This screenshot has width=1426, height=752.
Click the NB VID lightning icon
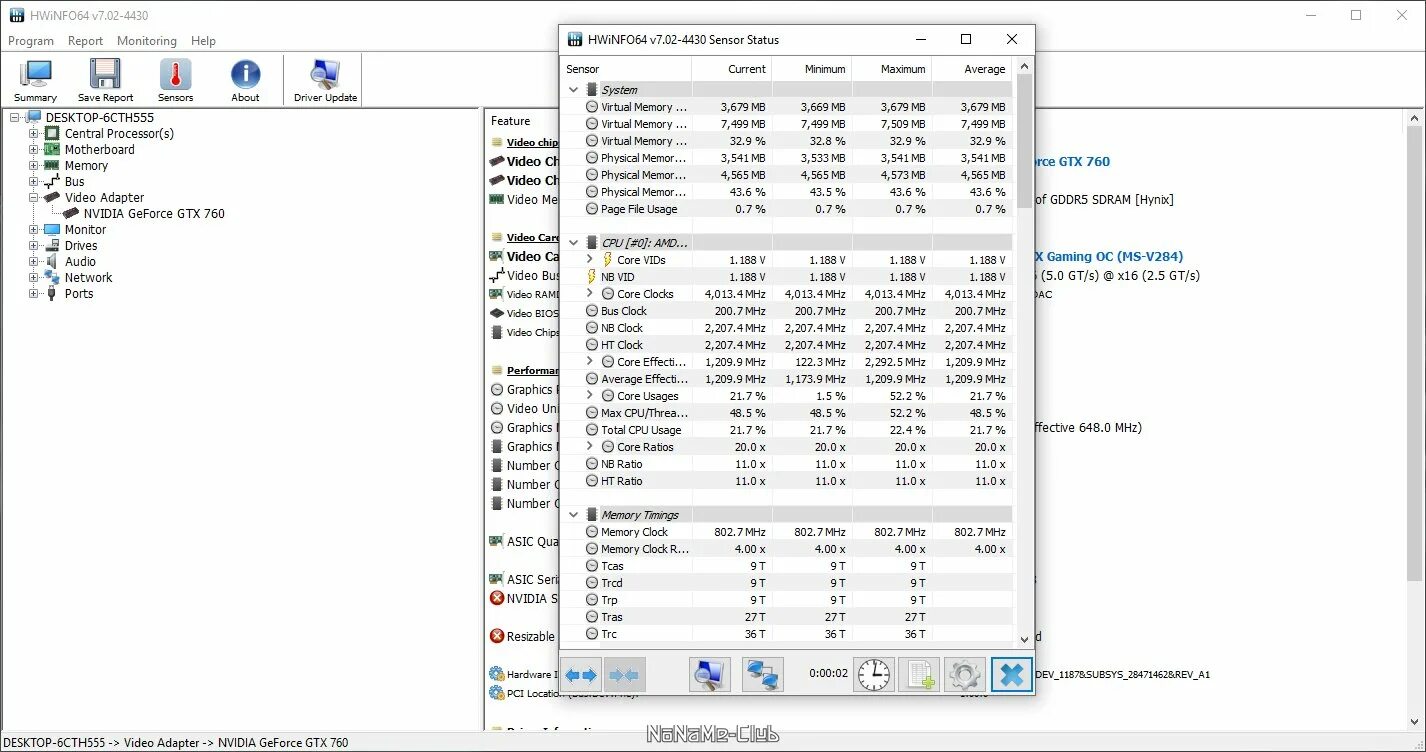tap(591, 277)
